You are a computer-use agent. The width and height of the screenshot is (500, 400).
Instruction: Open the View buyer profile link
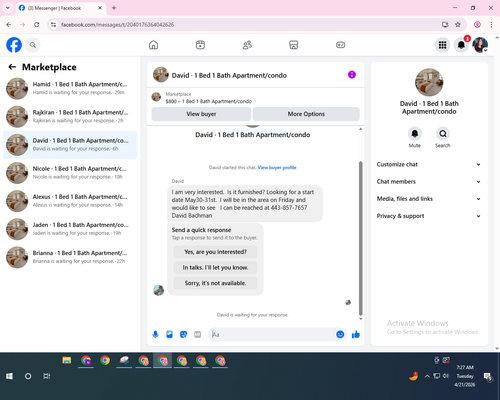click(277, 168)
